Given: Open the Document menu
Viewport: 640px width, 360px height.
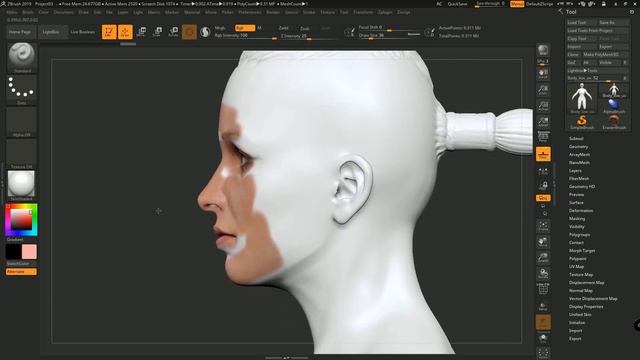Looking at the screenshot, I should [64, 12].
